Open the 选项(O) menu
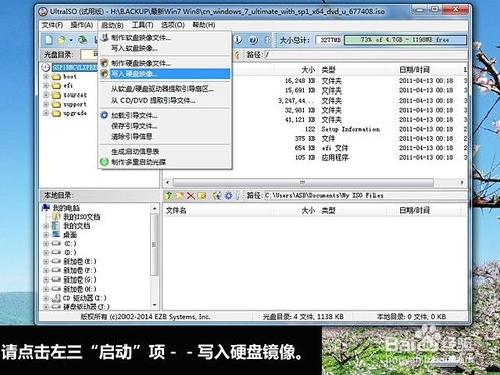The height and width of the screenshot is (375, 500). pyautogui.click(x=173, y=25)
